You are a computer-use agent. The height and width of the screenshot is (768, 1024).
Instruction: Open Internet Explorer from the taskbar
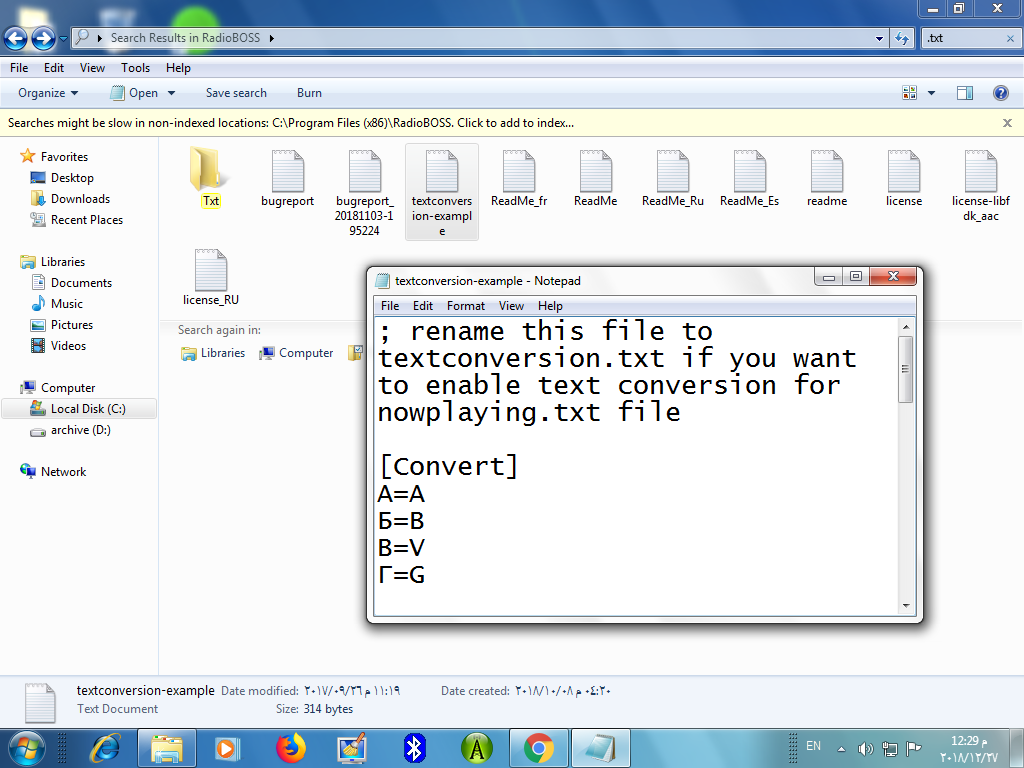coord(106,748)
